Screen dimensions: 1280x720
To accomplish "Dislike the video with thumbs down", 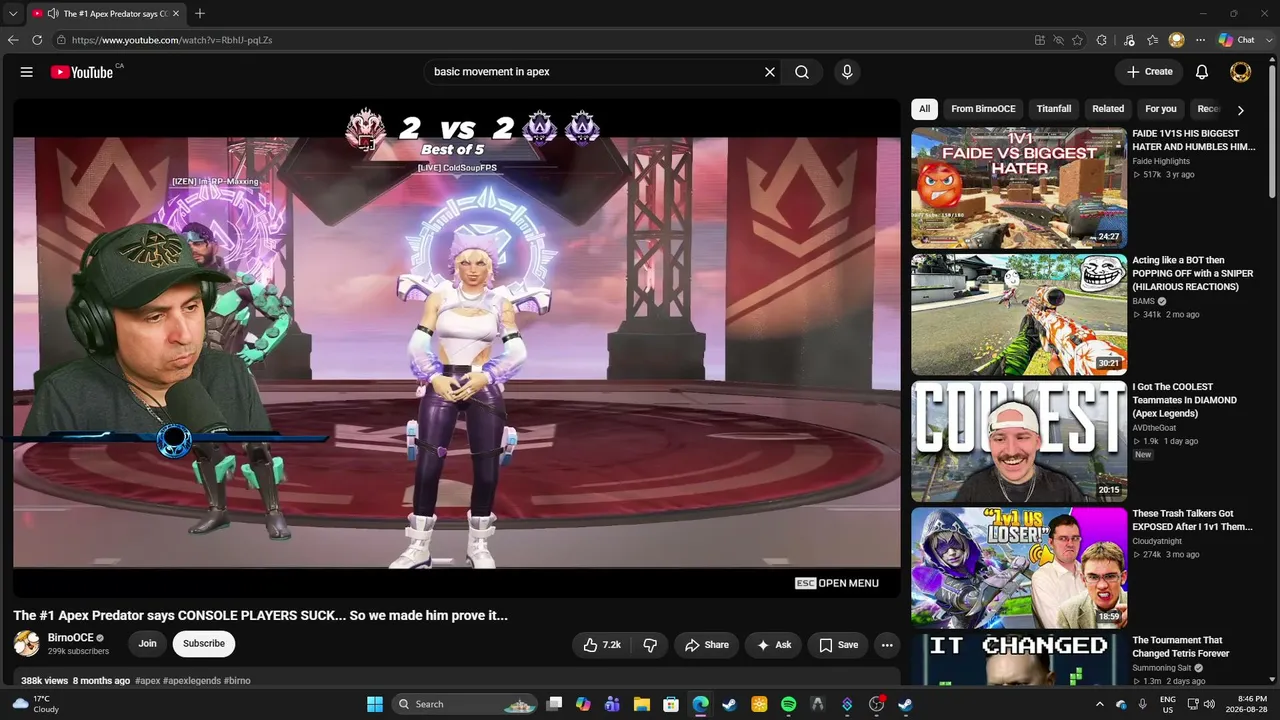I will coord(650,645).
